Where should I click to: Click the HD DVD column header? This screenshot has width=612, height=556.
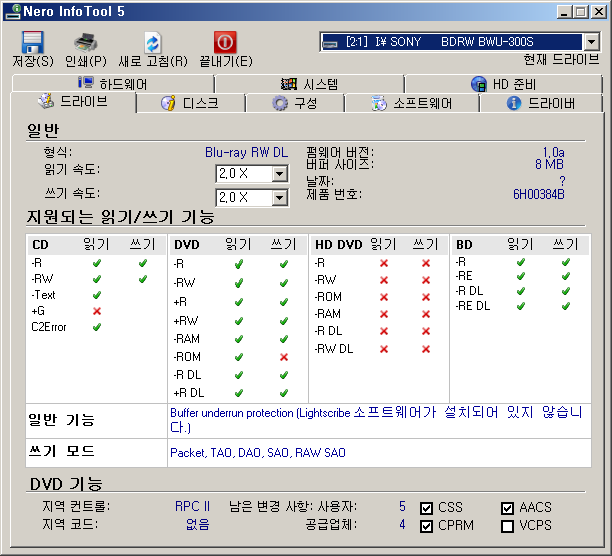[338, 245]
